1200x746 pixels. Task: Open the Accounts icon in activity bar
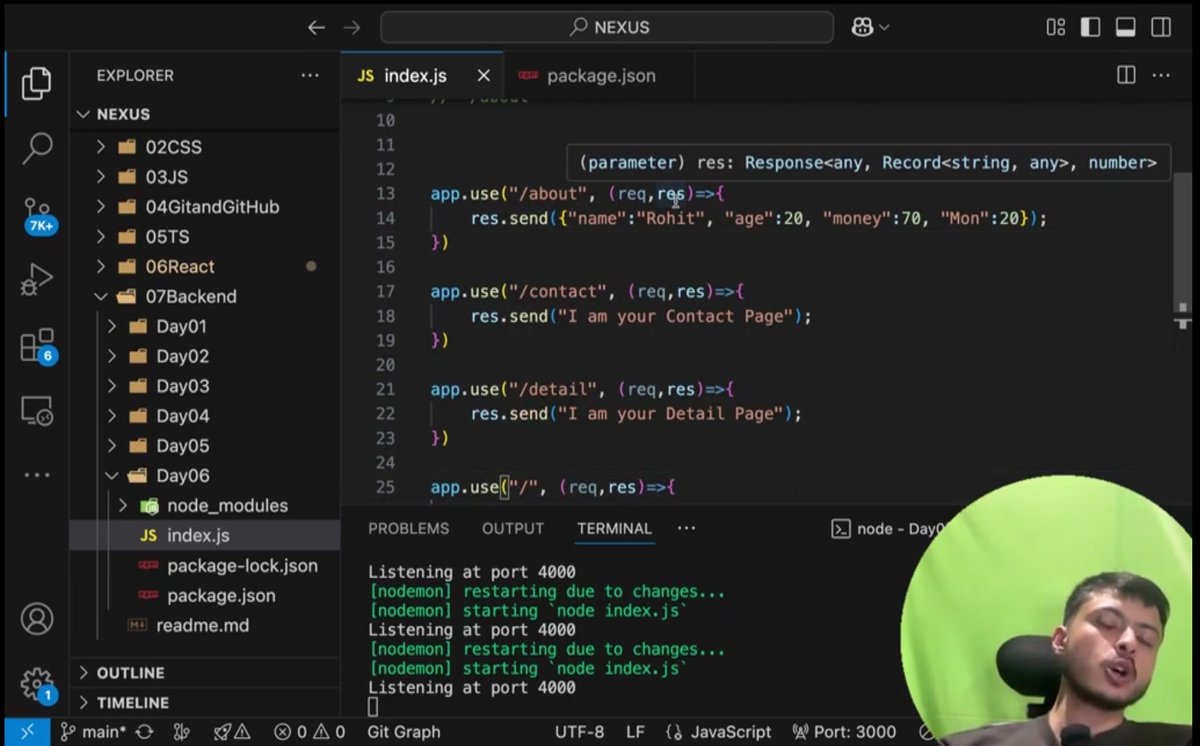37,619
